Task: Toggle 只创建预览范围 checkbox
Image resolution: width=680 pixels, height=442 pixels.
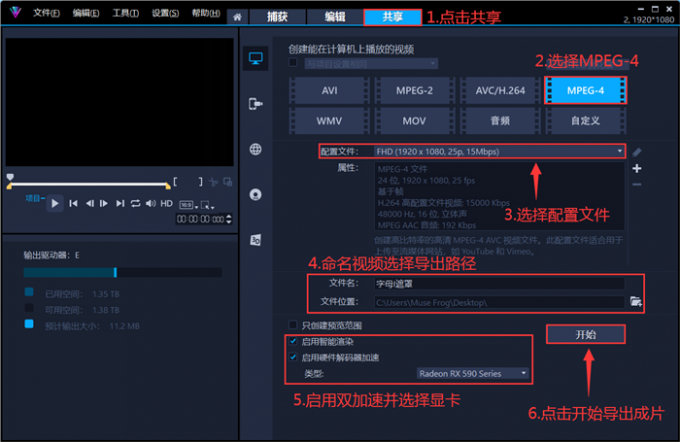Action: tap(293, 325)
